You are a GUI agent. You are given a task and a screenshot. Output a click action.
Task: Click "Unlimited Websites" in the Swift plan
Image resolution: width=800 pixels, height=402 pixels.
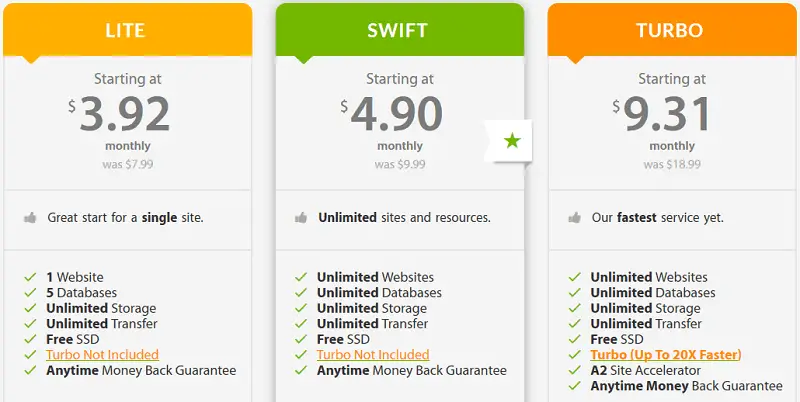click(x=376, y=278)
